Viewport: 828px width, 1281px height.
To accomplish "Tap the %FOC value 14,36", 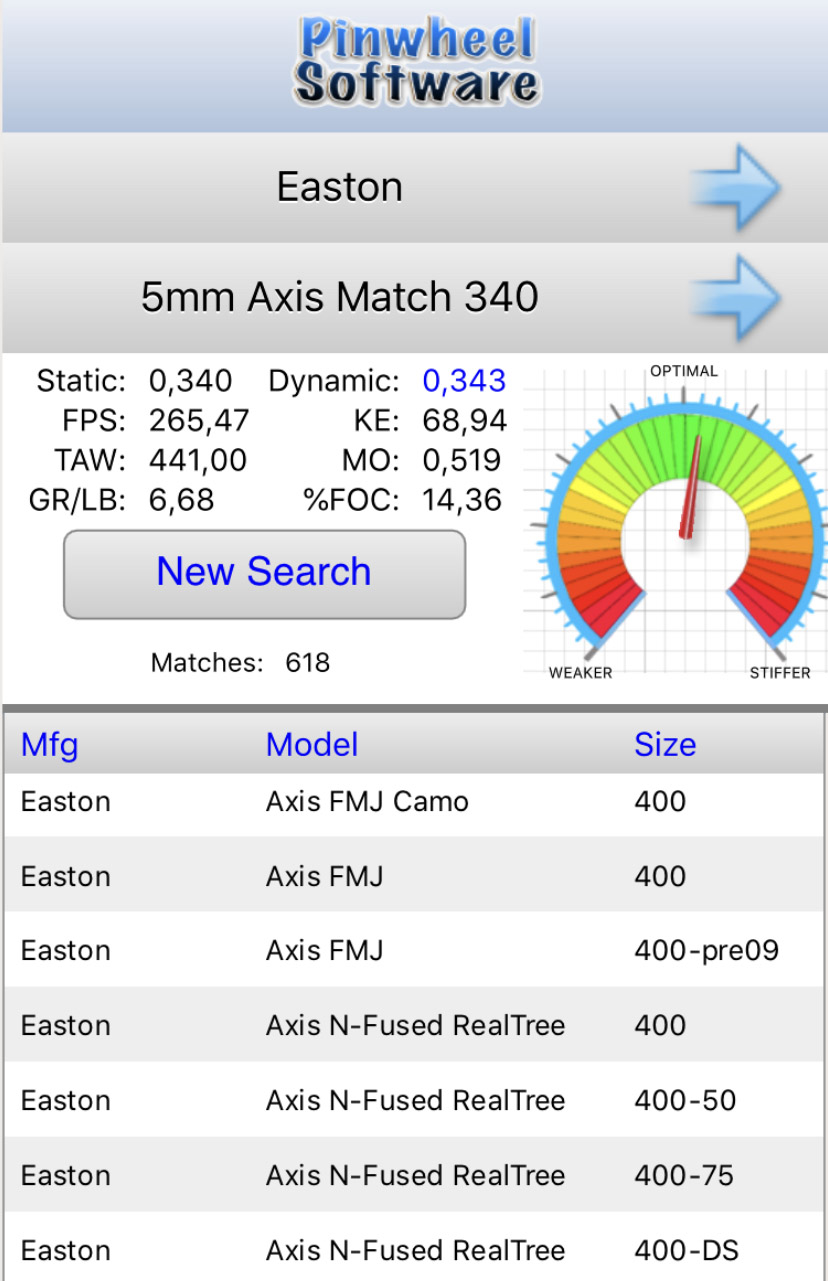I will [x=464, y=500].
